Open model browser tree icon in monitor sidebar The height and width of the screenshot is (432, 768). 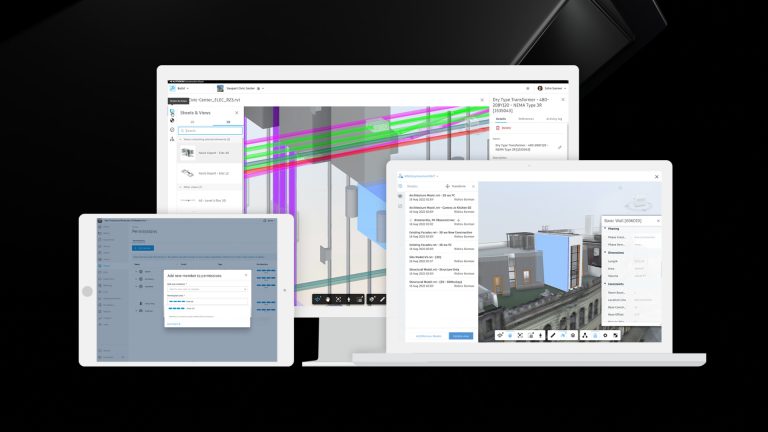pos(172,139)
